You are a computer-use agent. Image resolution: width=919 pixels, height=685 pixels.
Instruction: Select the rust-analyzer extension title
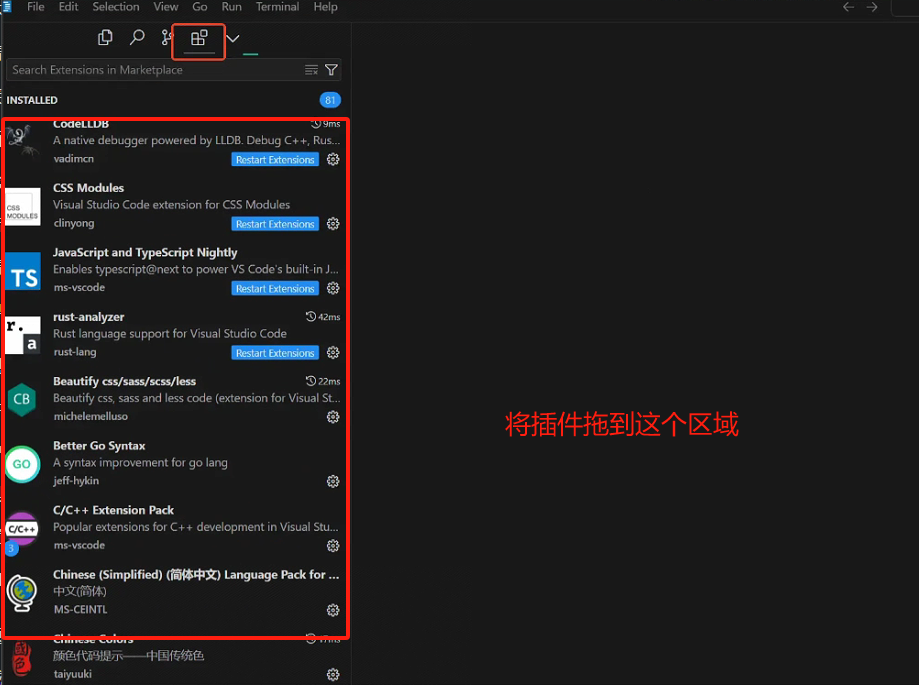pyautogui.click(x=89, y=317)
